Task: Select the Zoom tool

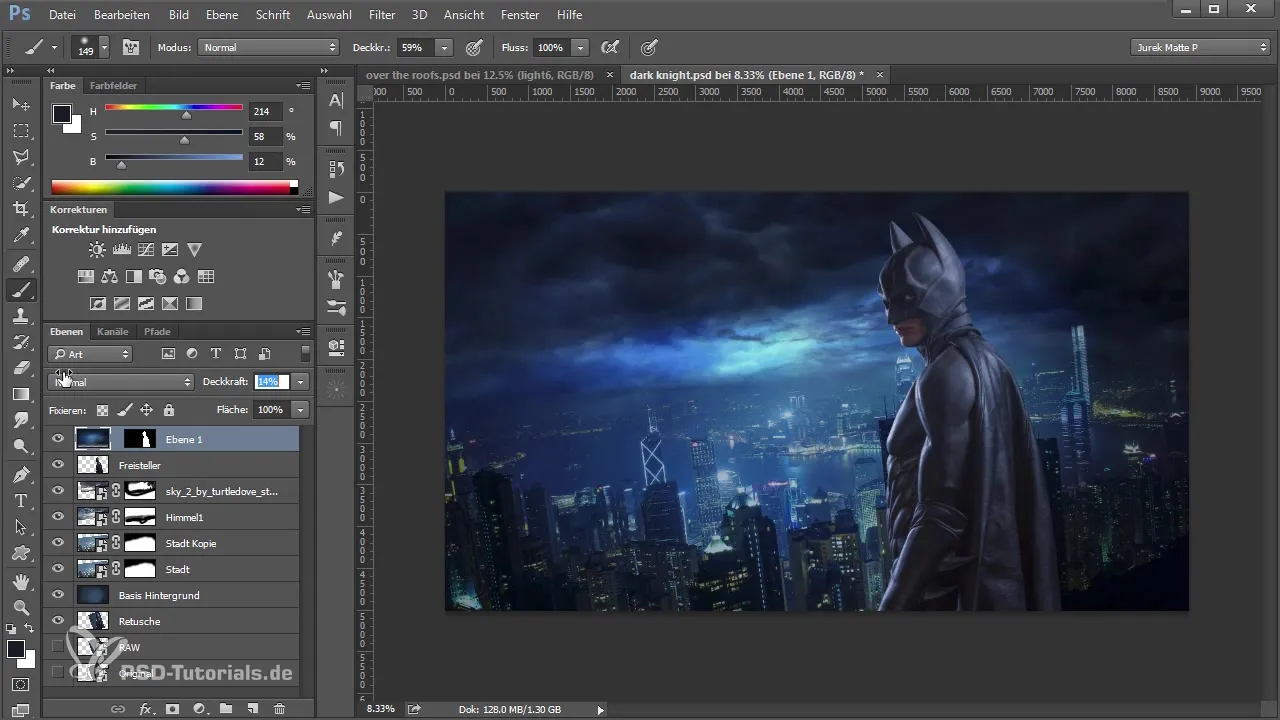Action: [x=20, y=607]
